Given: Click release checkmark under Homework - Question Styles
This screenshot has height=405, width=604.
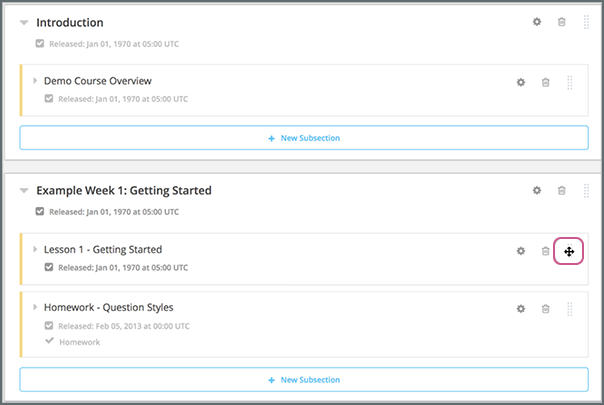Looking at the screenshot, I should click(50, 327).
